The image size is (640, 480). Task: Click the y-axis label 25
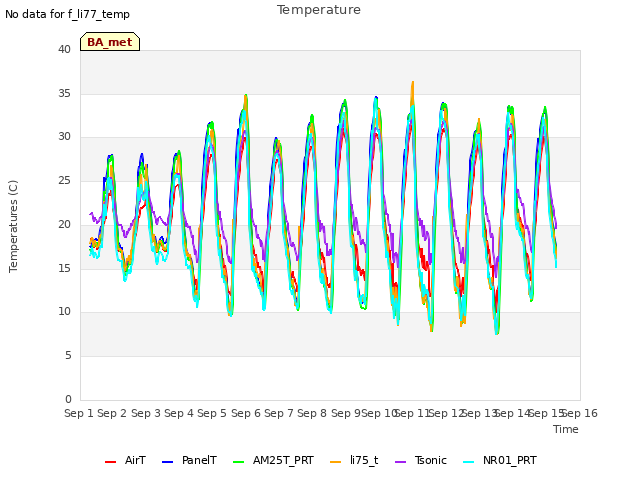click(x=64, y=180)
